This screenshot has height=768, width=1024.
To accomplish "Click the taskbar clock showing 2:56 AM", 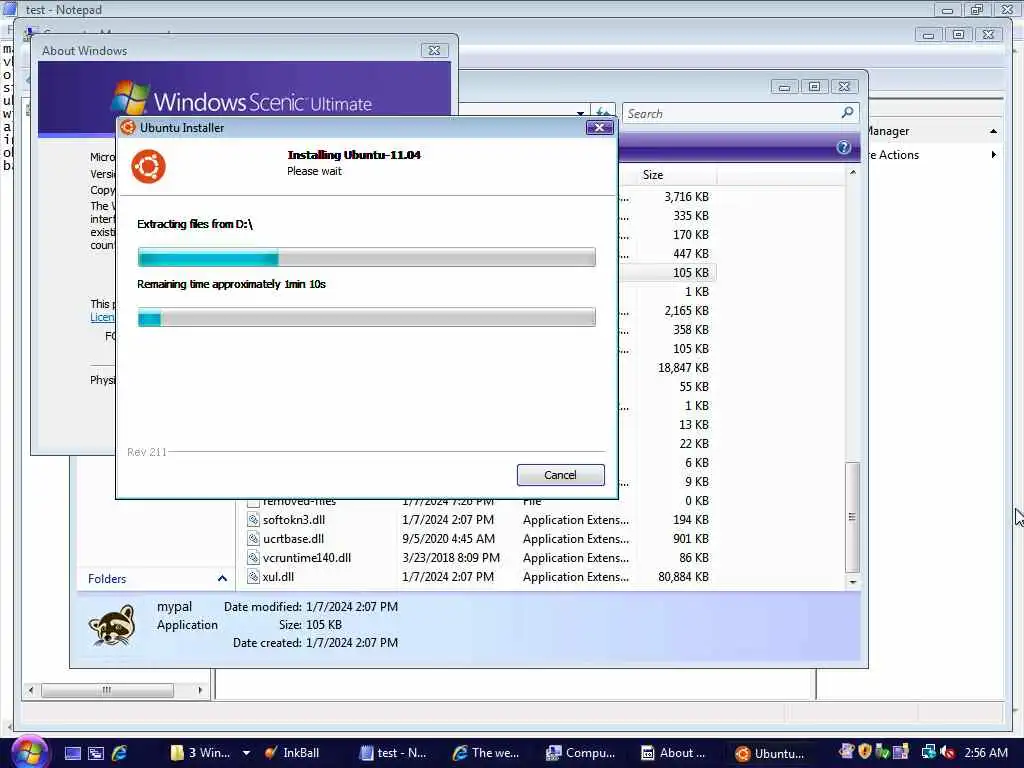I will coord(986,753).
